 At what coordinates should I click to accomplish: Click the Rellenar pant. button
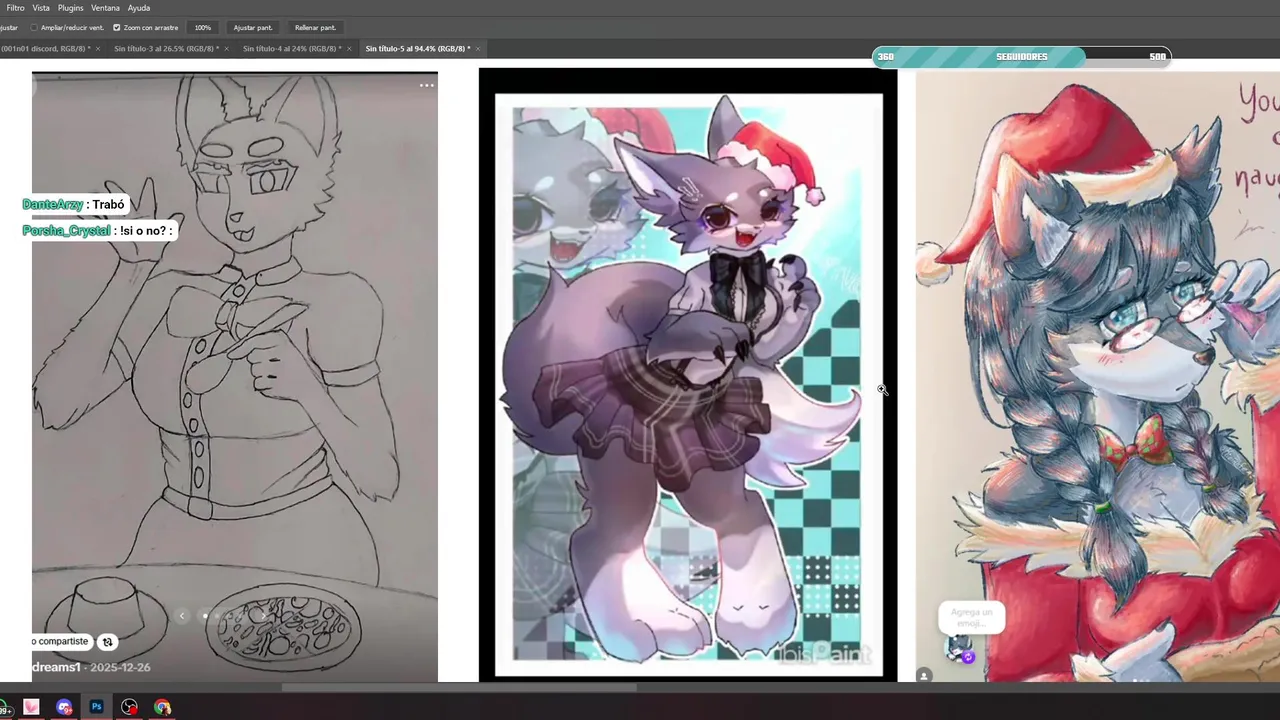315,28
